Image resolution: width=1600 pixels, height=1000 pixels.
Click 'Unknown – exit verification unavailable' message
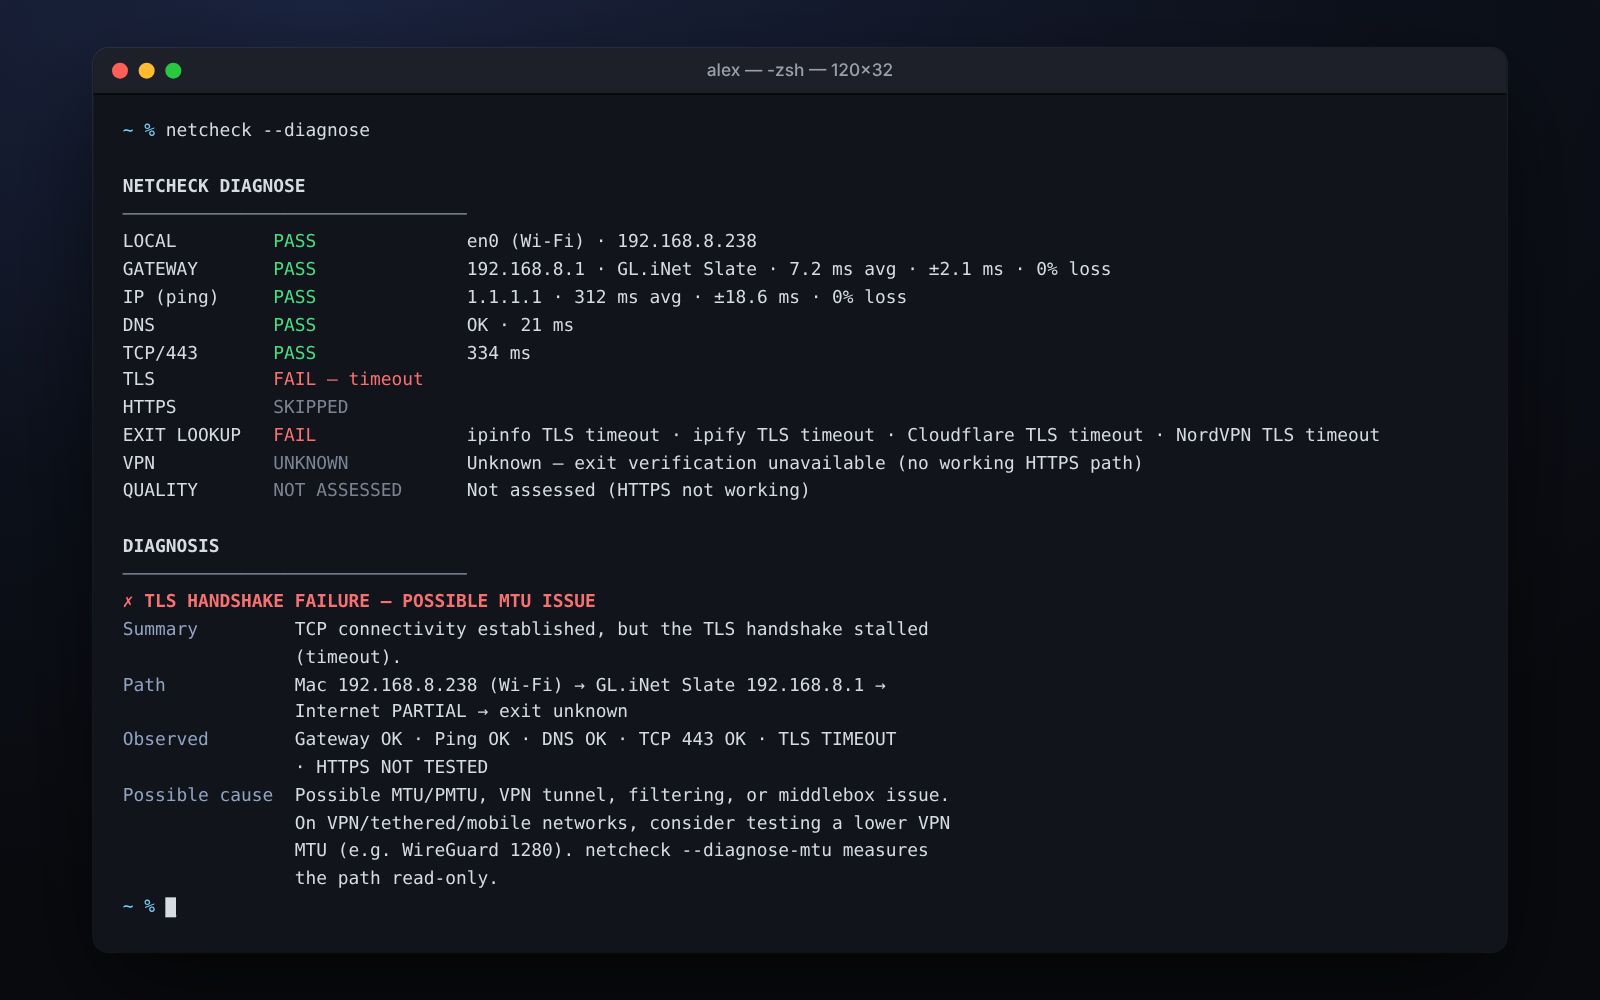pyautogui.click(x=676, y=463)
